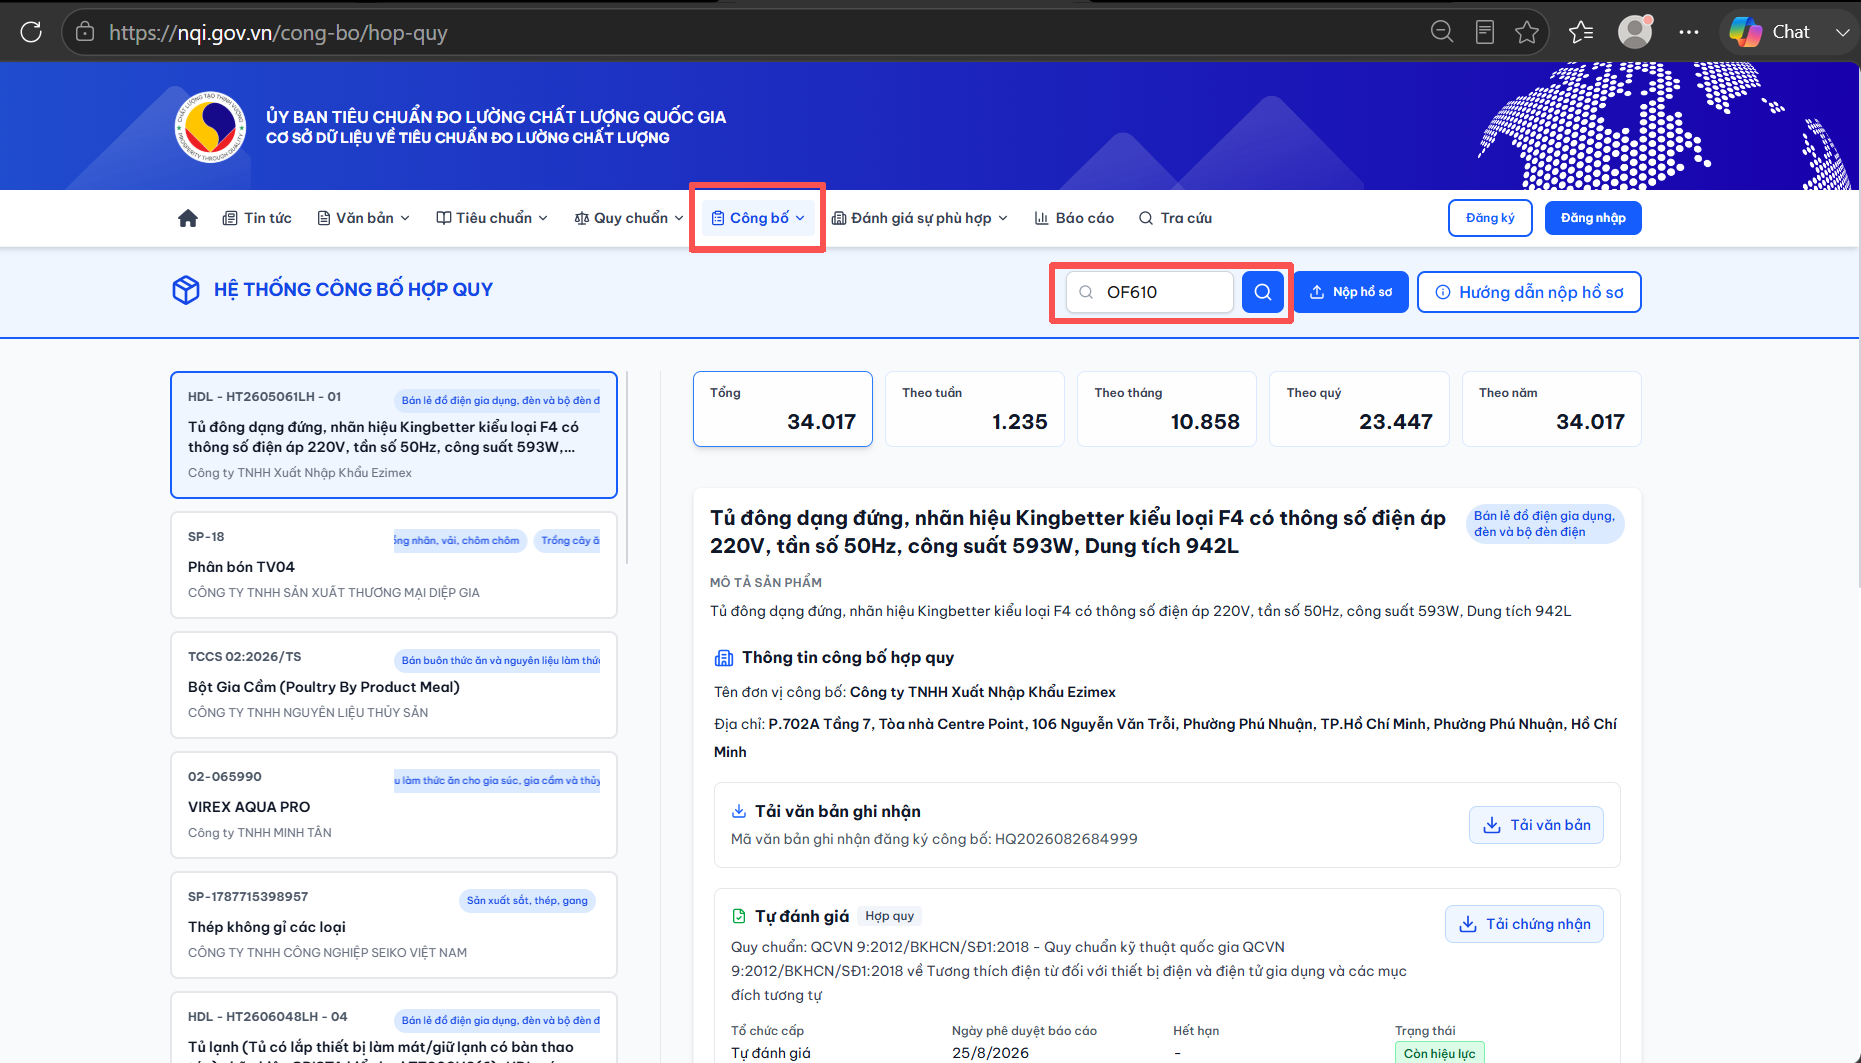The height and width of the screenshot is (1063, 1861).
Task: Click the OF610 search input field
Action: click(1150, 292)
